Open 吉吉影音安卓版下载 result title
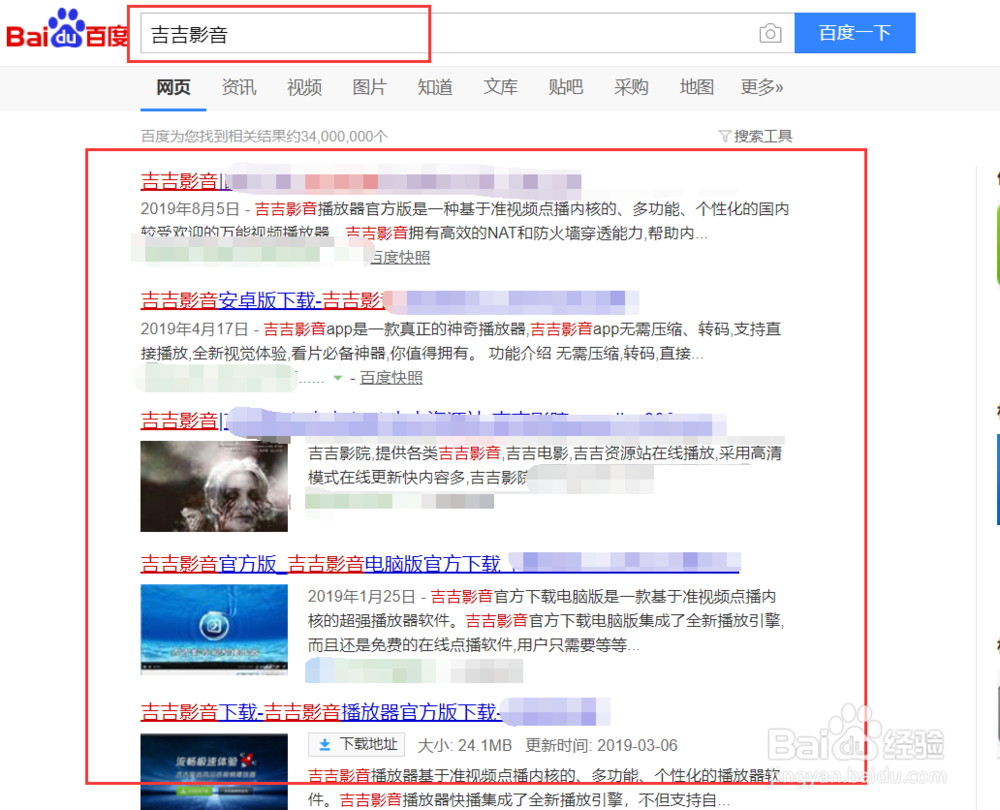This screenshot has height=810, width=1000. coord(389,300)
